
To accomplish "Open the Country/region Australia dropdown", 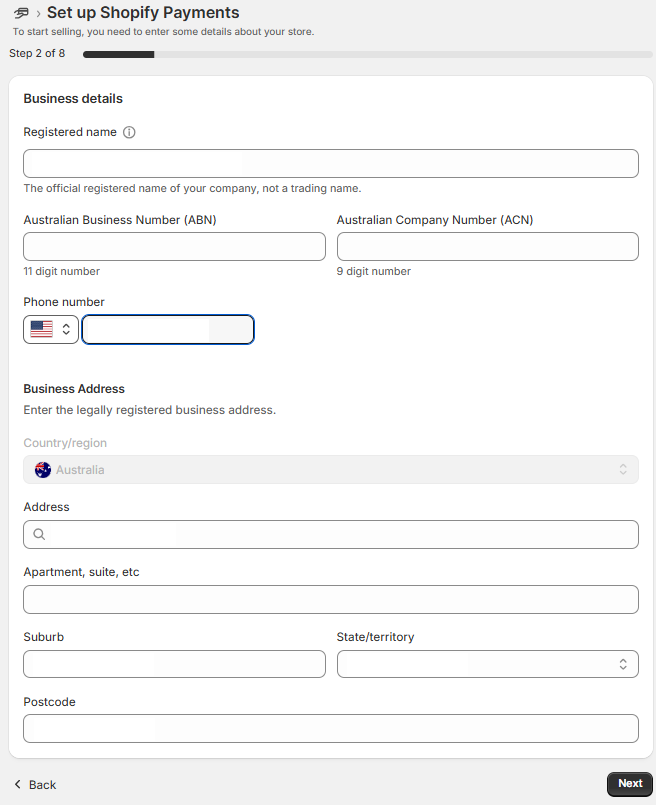I will [x=331, y=470].
